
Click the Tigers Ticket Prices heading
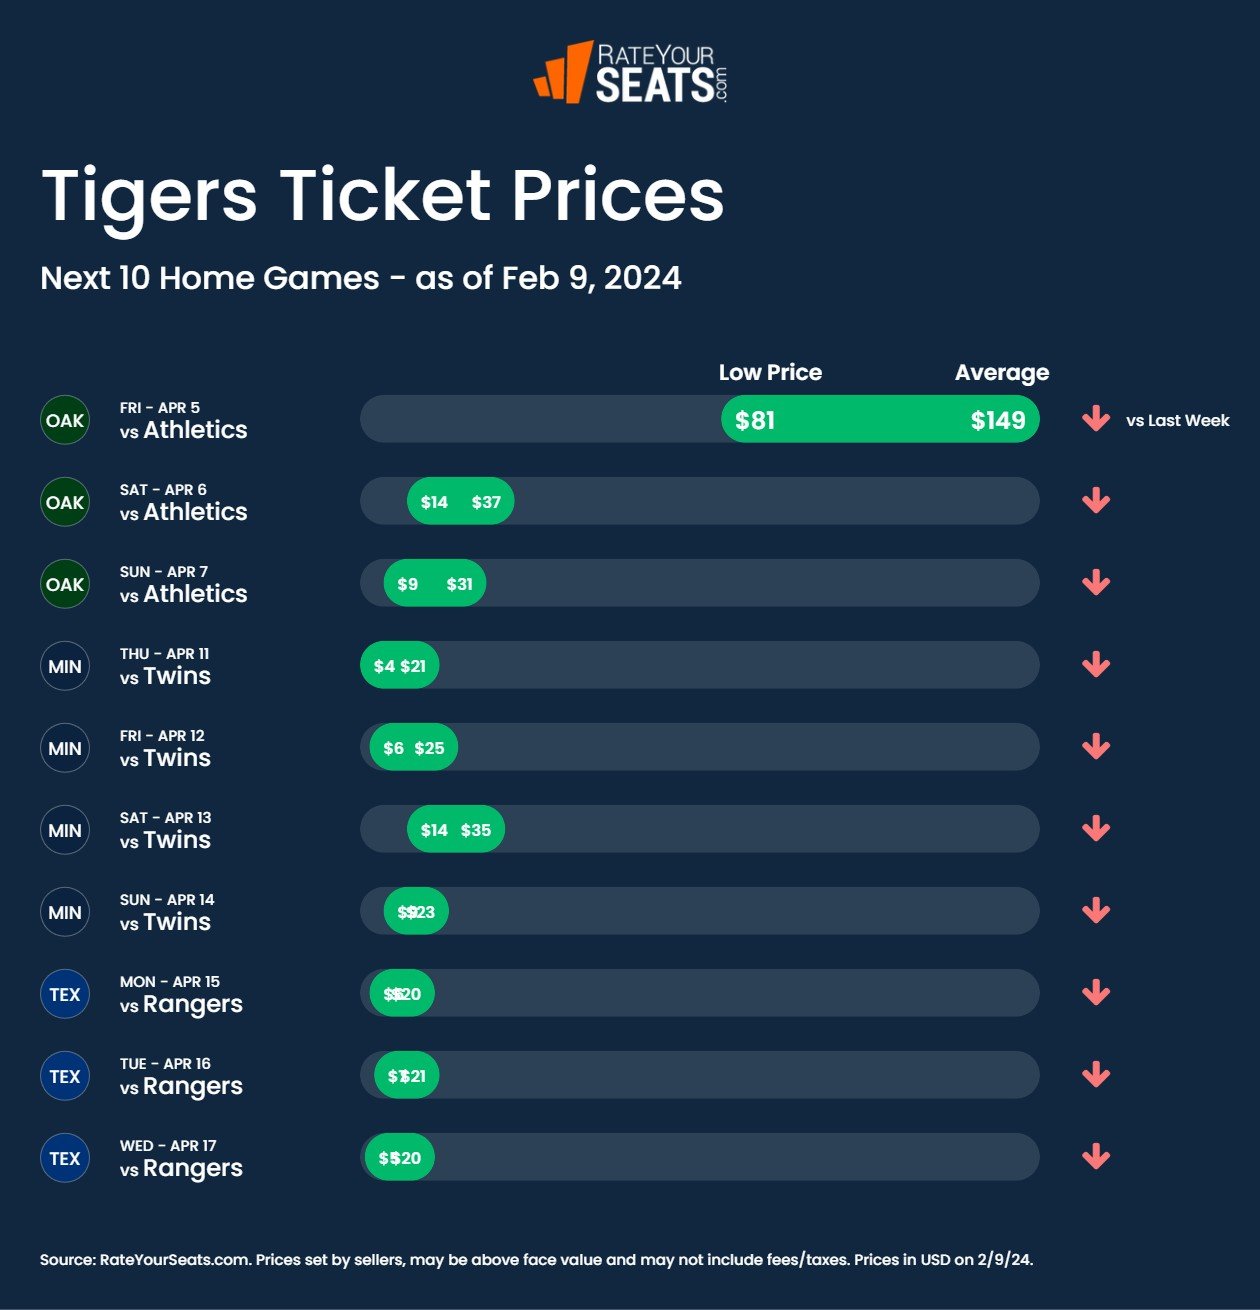(383, 195)
